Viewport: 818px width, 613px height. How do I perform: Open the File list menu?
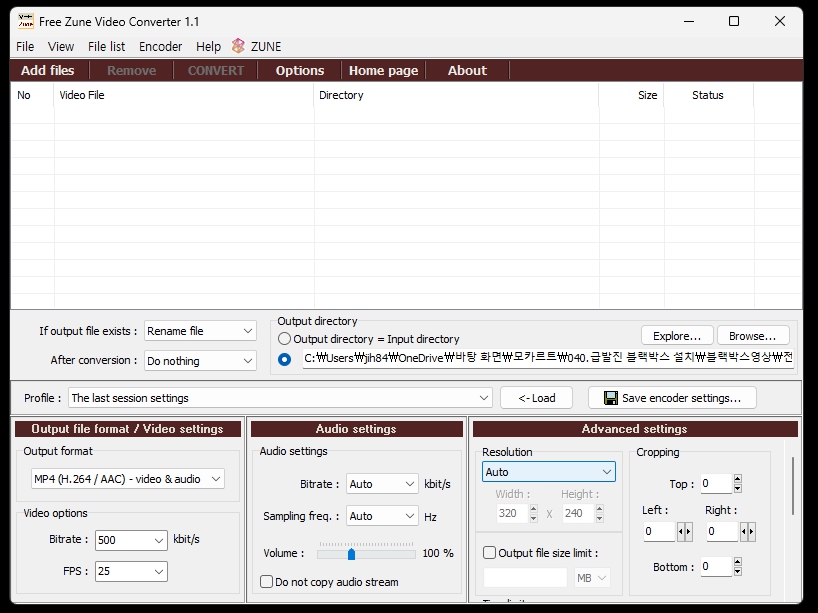click(106, 46)
